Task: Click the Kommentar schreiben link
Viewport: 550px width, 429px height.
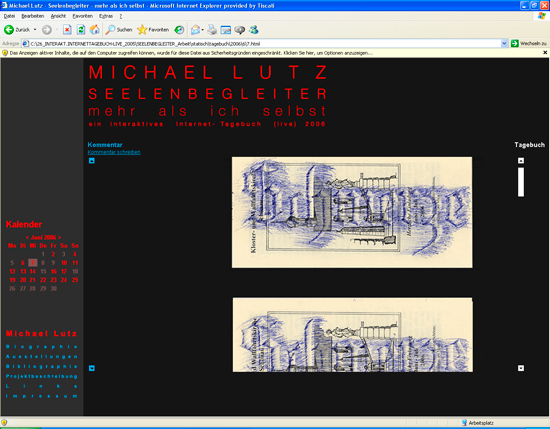Action: [x=114, y=152]
